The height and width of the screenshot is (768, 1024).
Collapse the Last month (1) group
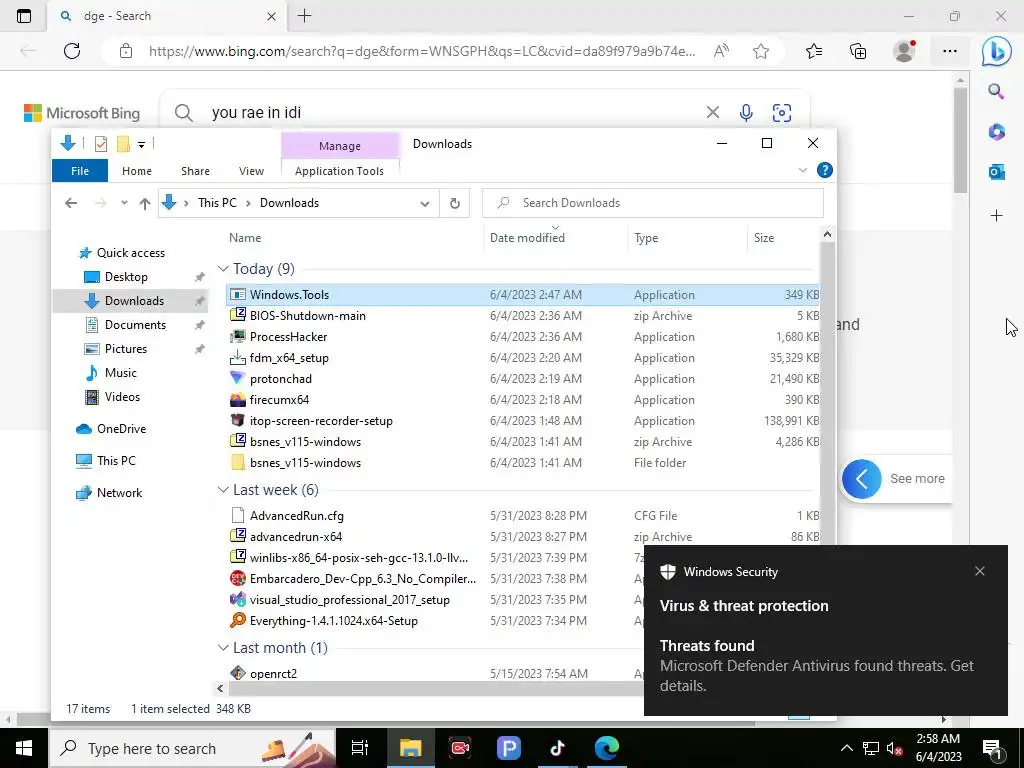point(223,648)
